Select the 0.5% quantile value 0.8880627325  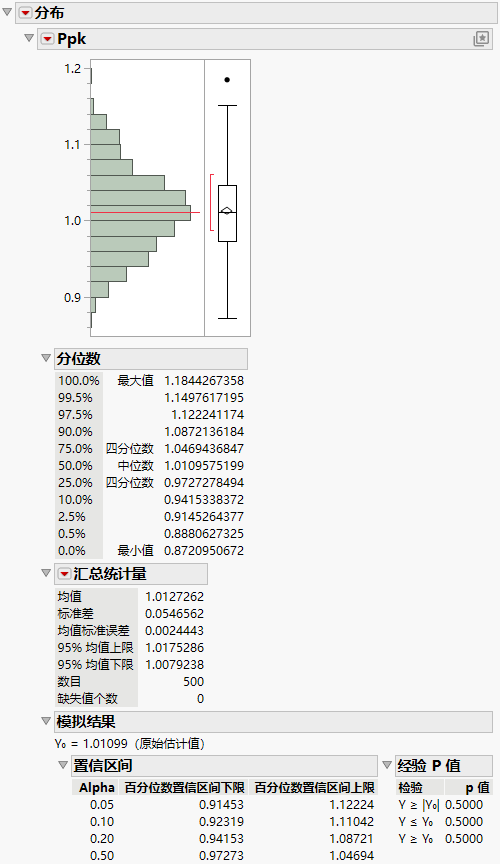click(204, 534)
